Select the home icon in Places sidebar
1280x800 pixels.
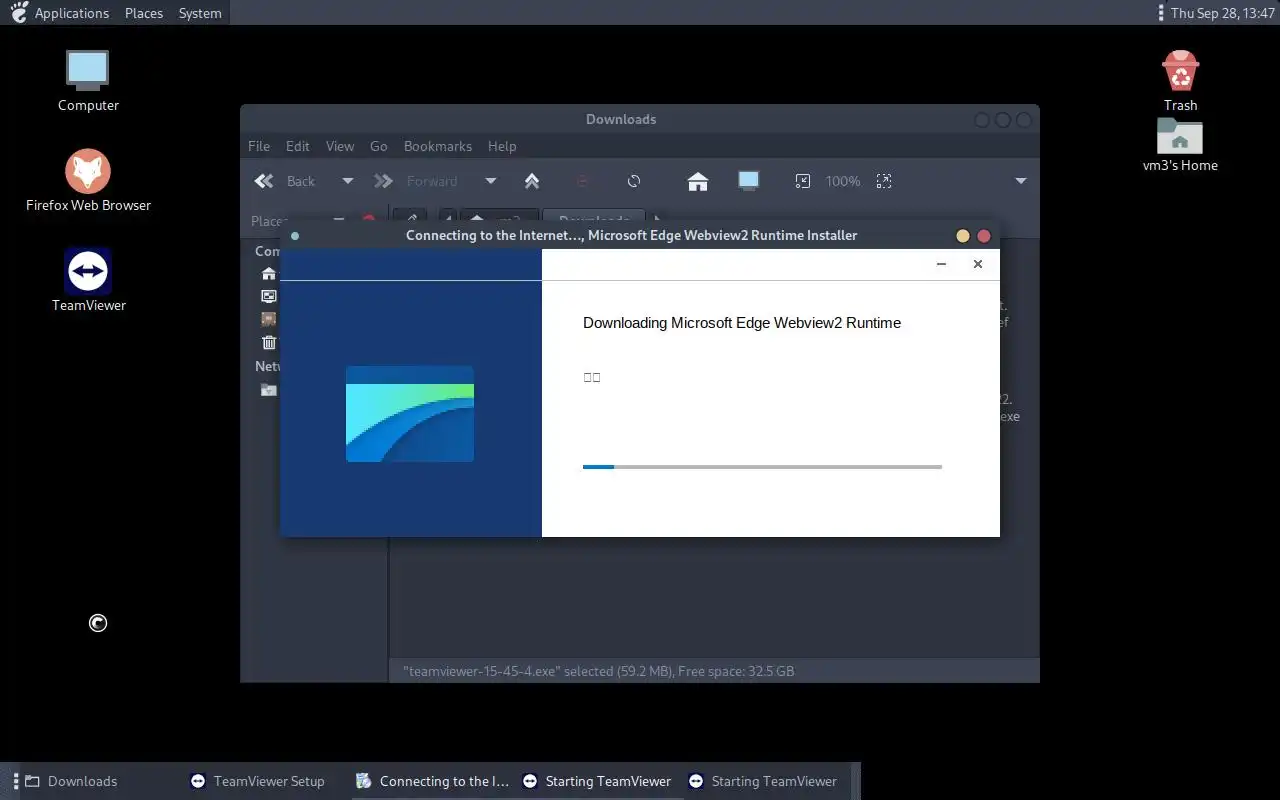point(268,273)
